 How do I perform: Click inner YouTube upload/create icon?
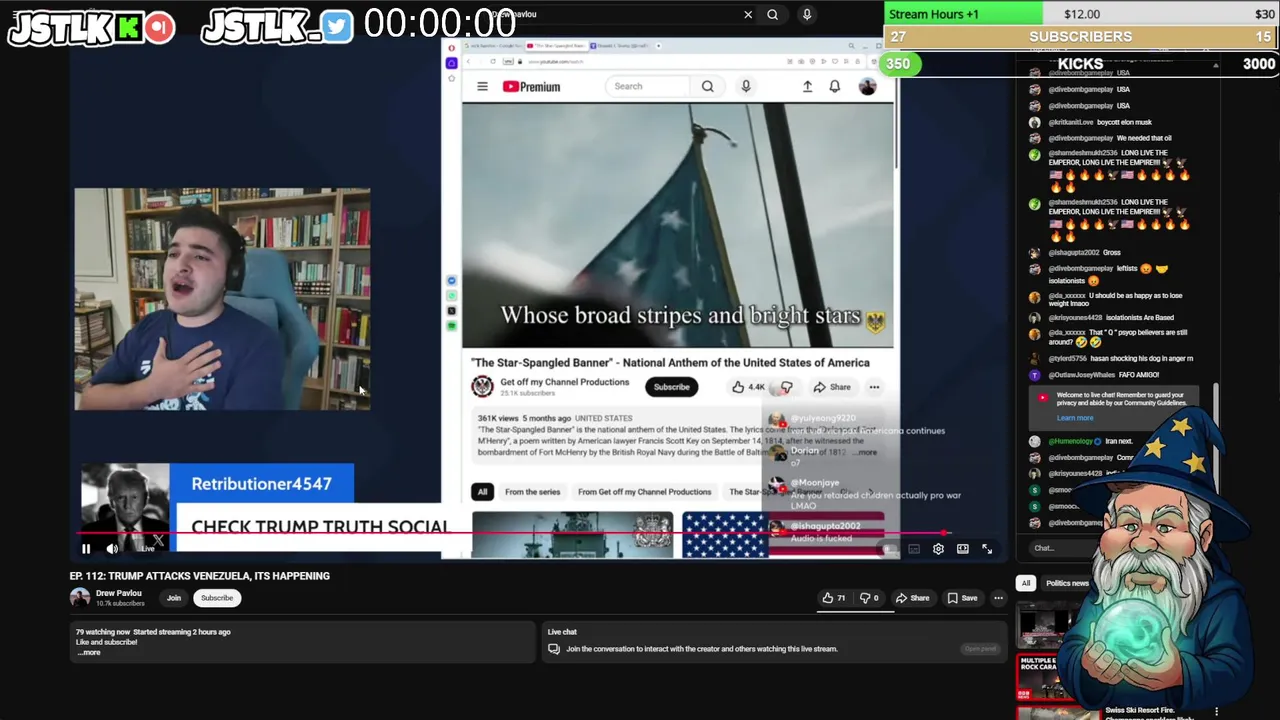(807, 86)
